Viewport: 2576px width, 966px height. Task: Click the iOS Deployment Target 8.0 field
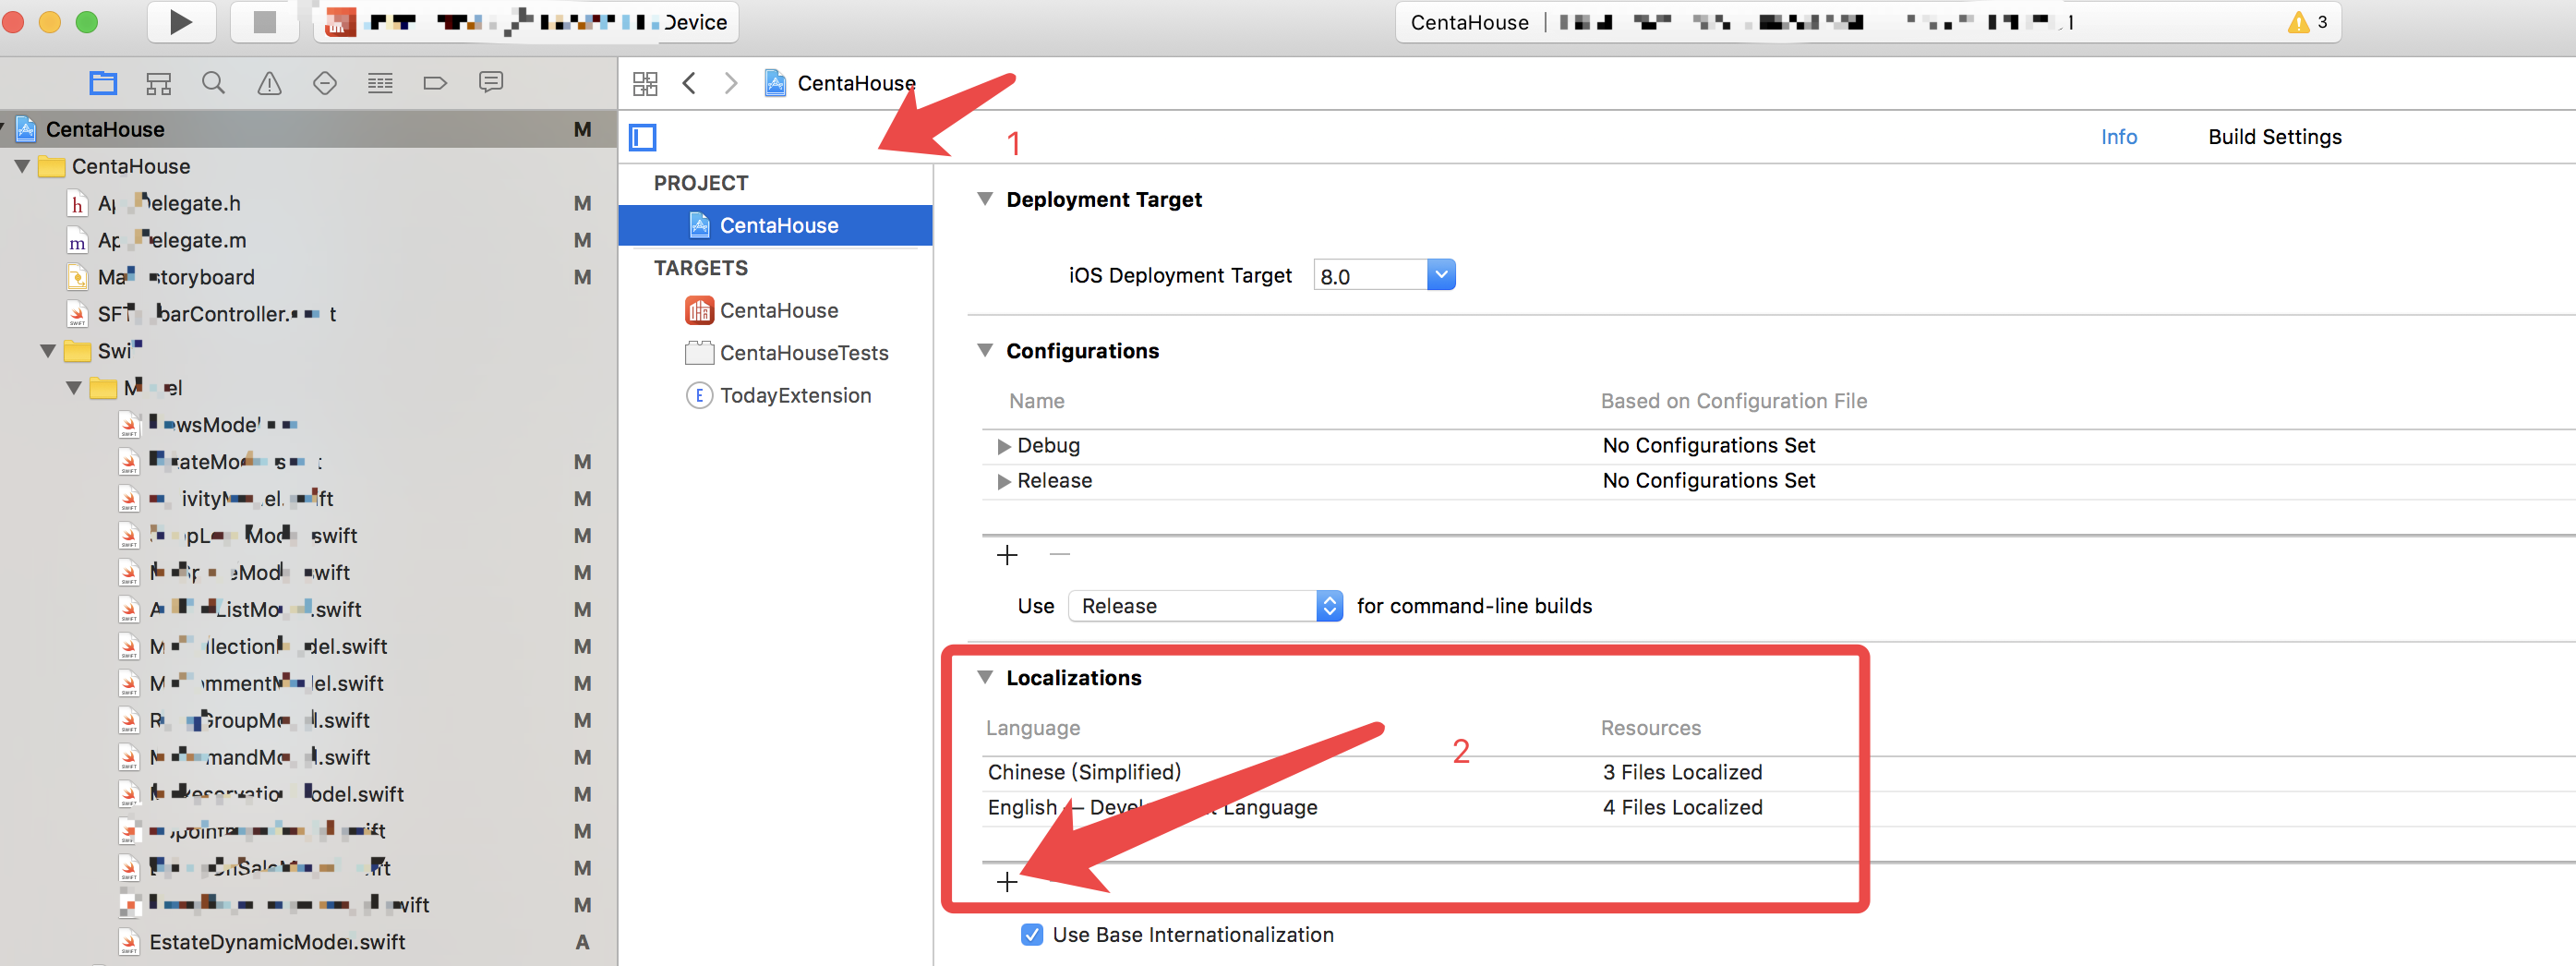(1369, 275)
